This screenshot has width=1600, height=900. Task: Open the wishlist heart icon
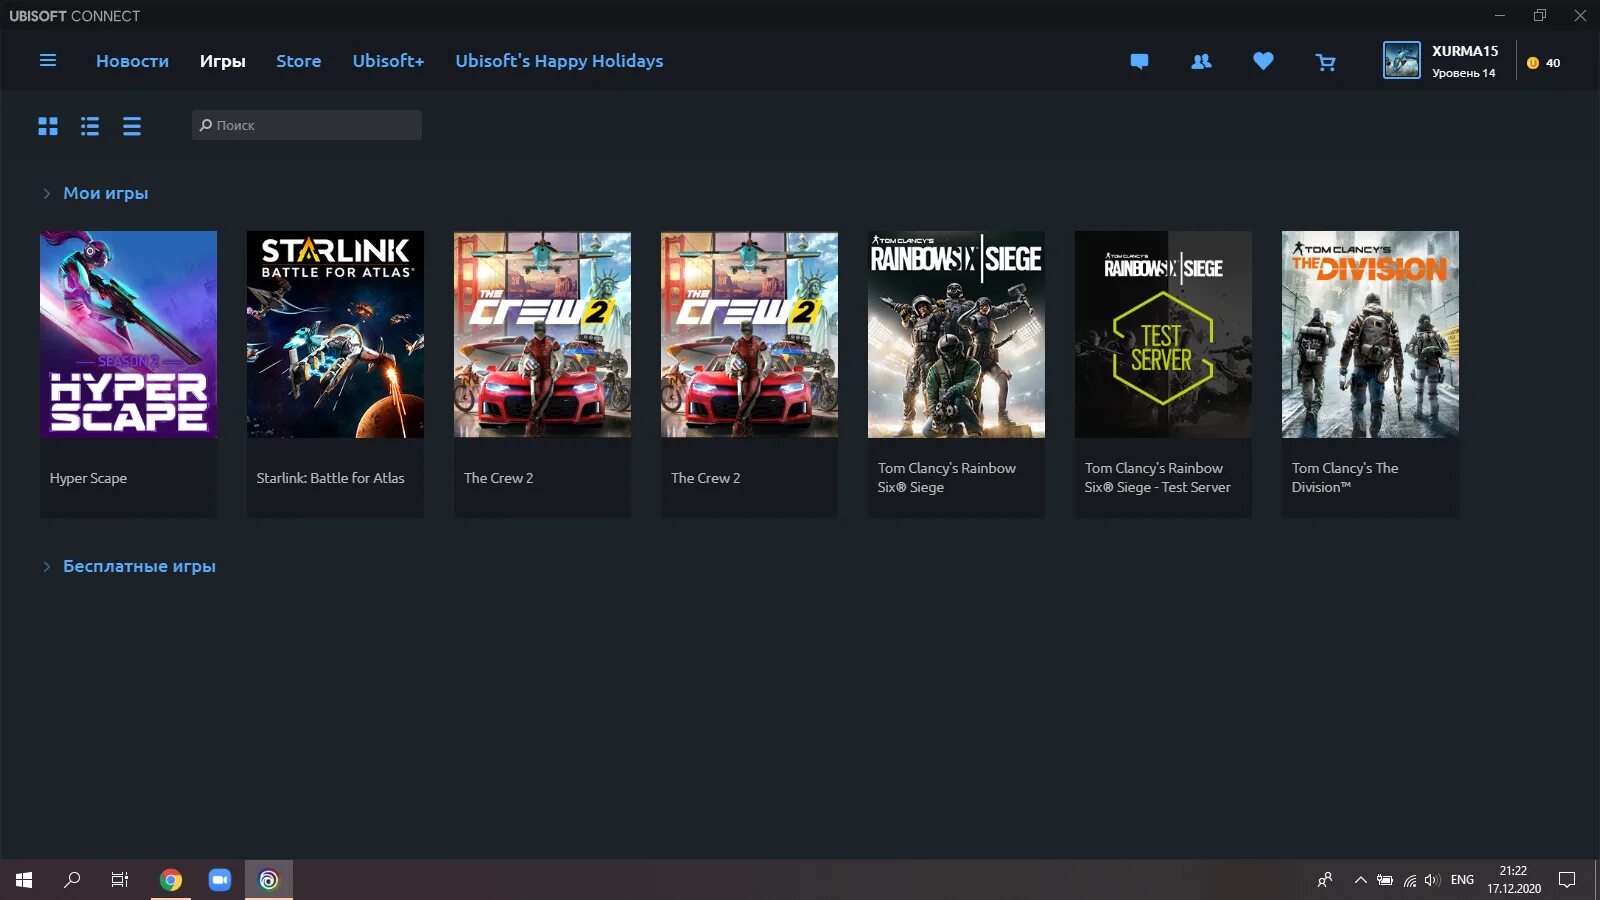tap(1263, 61)
